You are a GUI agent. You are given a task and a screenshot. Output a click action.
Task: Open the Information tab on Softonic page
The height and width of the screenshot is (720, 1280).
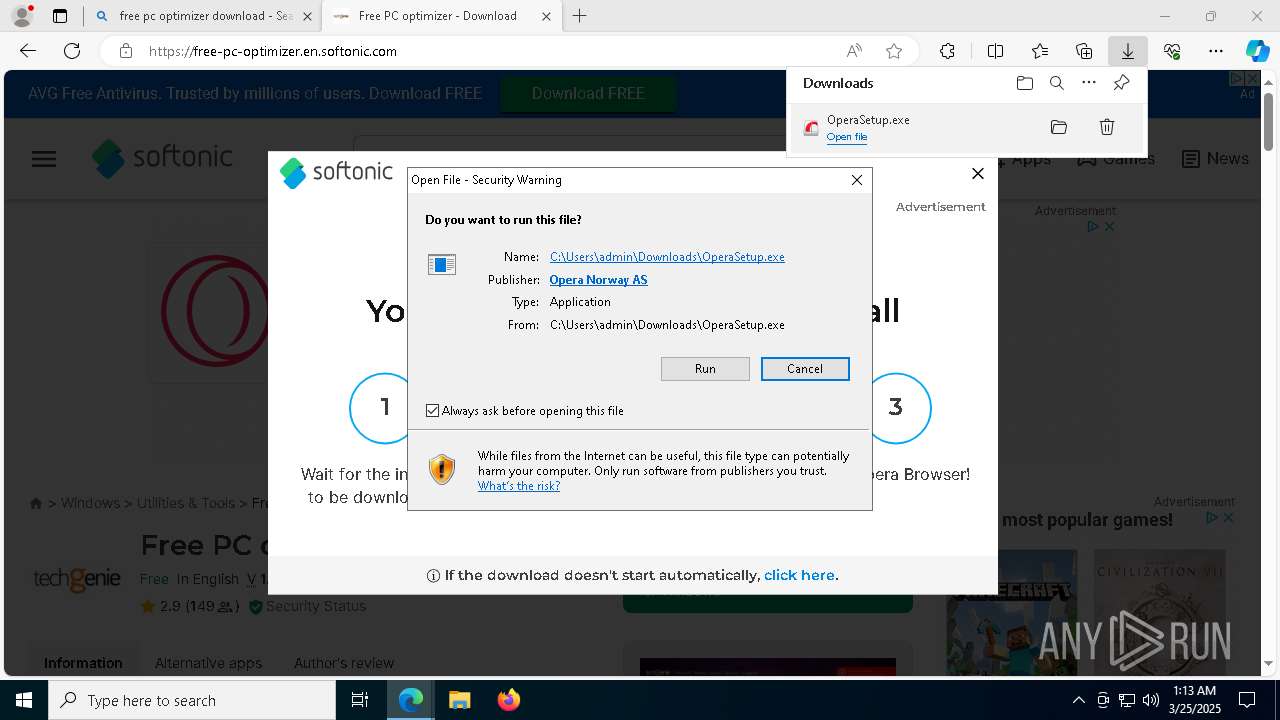point(83,663)
